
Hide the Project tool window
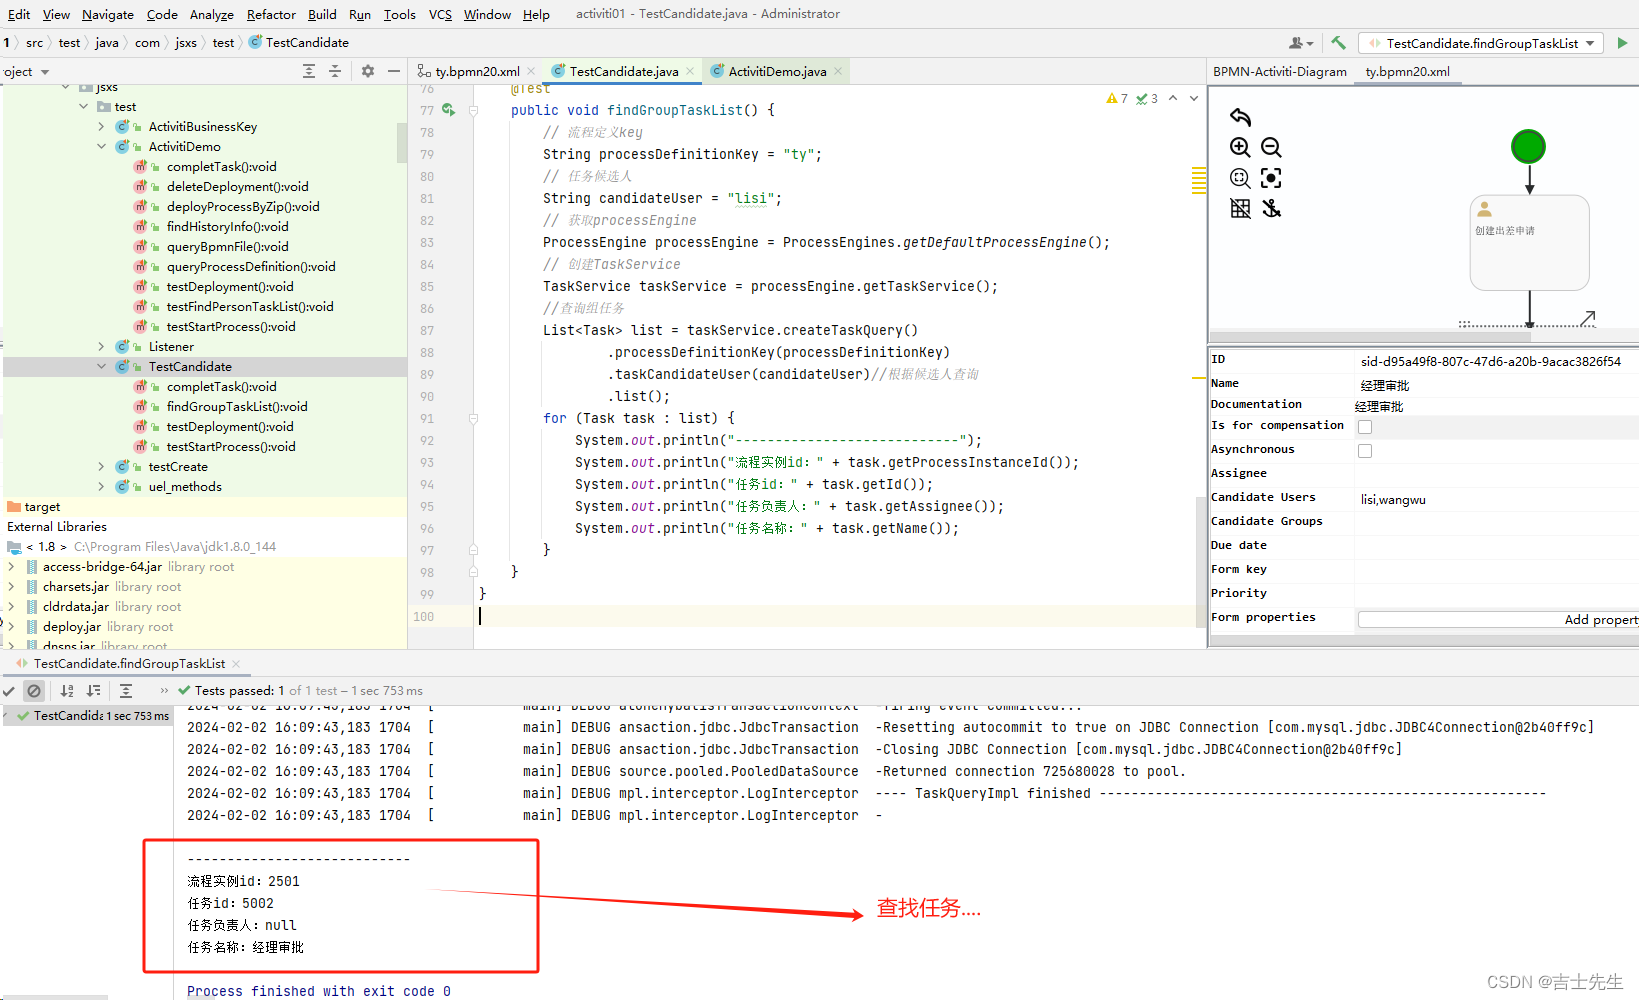click(x=394, y=71)
